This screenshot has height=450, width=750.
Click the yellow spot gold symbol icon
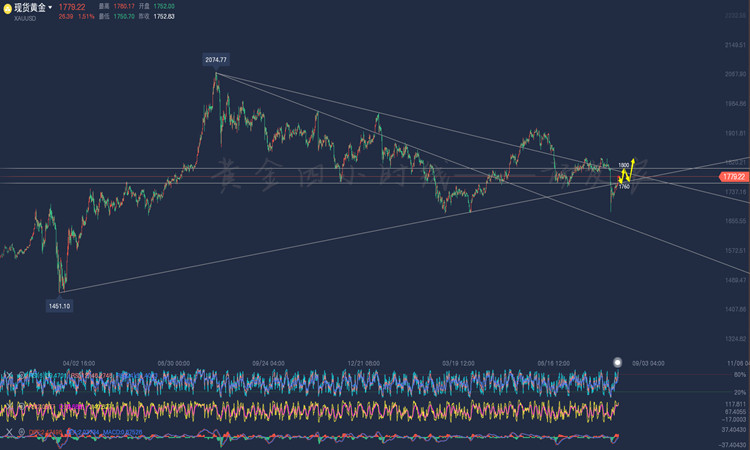7,9
